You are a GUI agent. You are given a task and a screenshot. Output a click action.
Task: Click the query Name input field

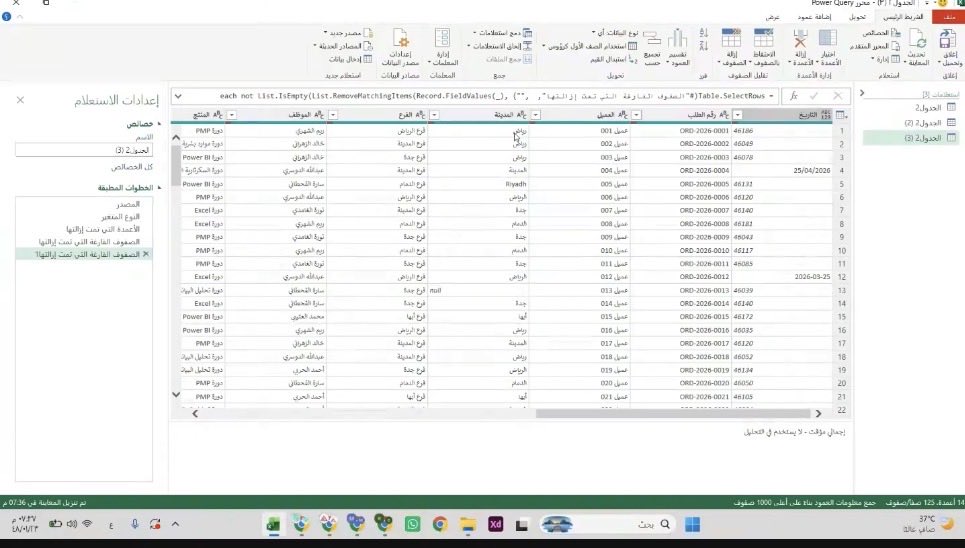84,150
